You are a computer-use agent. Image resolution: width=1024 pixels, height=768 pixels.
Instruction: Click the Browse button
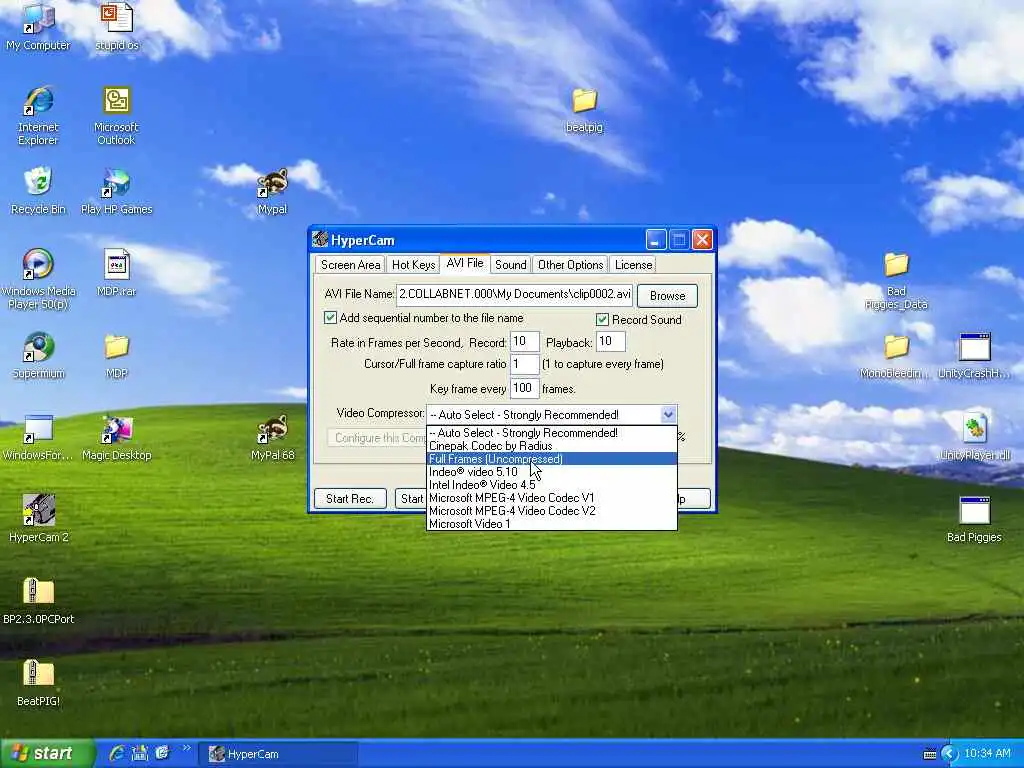tap(667, 296)
